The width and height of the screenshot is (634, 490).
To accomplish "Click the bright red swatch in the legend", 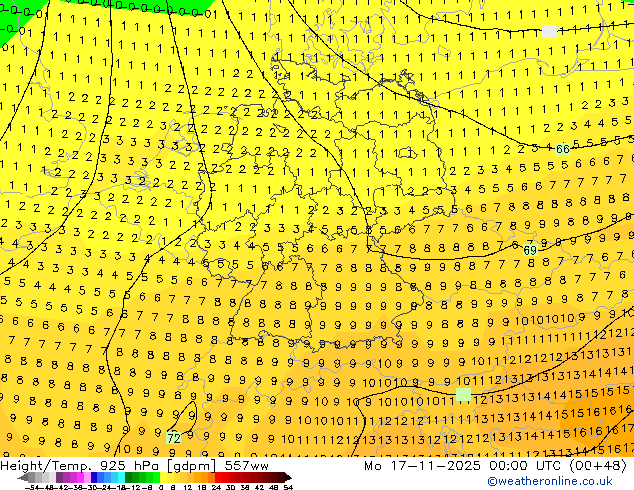I will (218, 477).
